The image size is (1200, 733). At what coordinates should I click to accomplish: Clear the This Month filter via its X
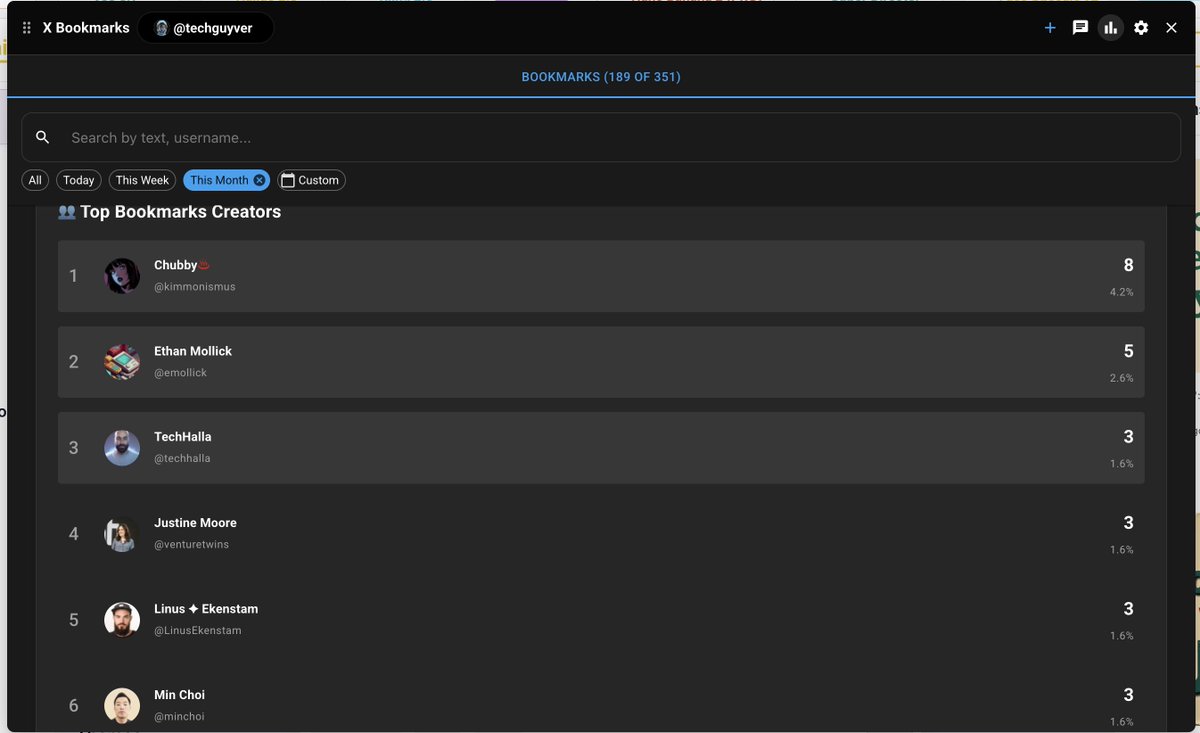[259, 180]
